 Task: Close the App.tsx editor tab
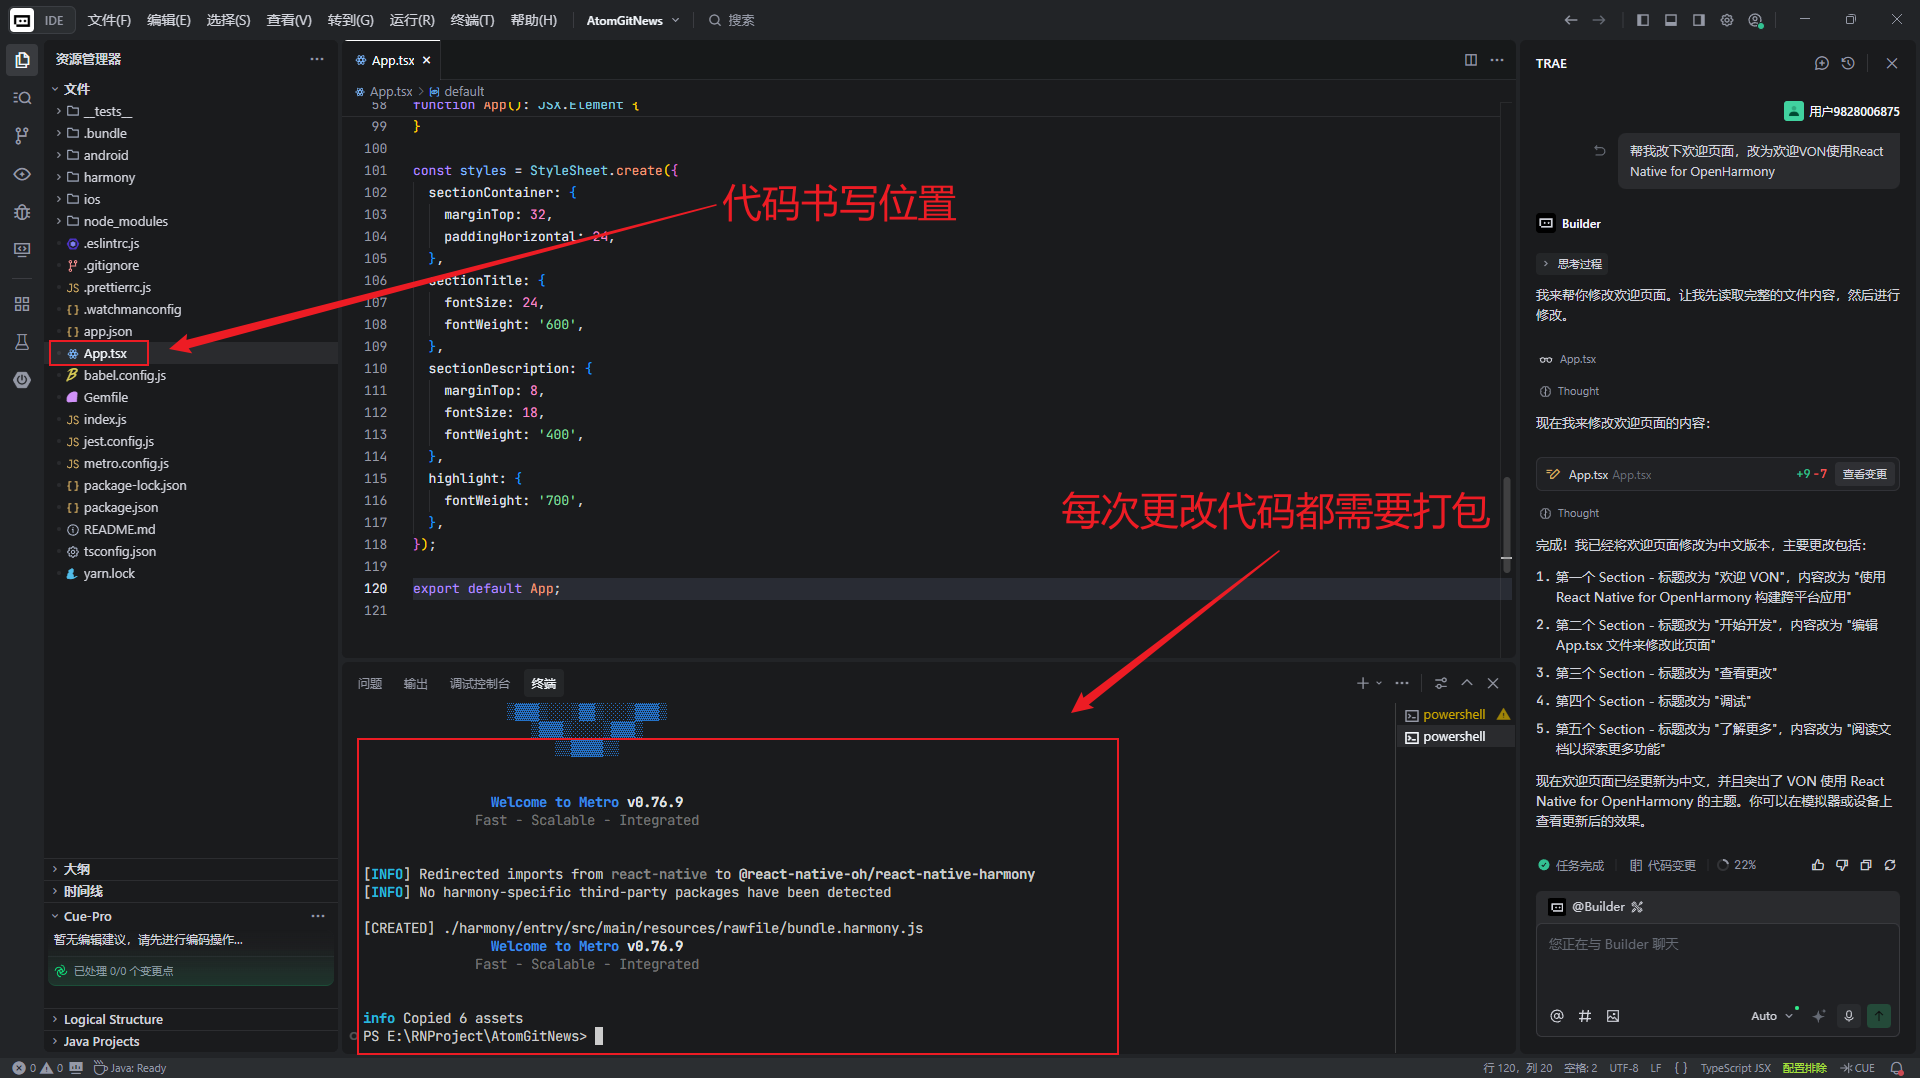pos(427,60)
